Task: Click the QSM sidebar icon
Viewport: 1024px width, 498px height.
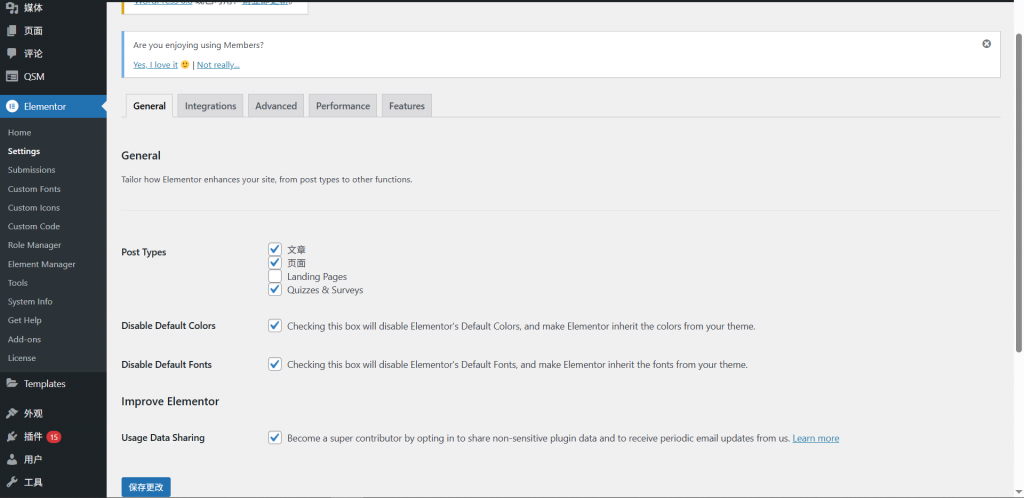Action: tap(12, 76)
